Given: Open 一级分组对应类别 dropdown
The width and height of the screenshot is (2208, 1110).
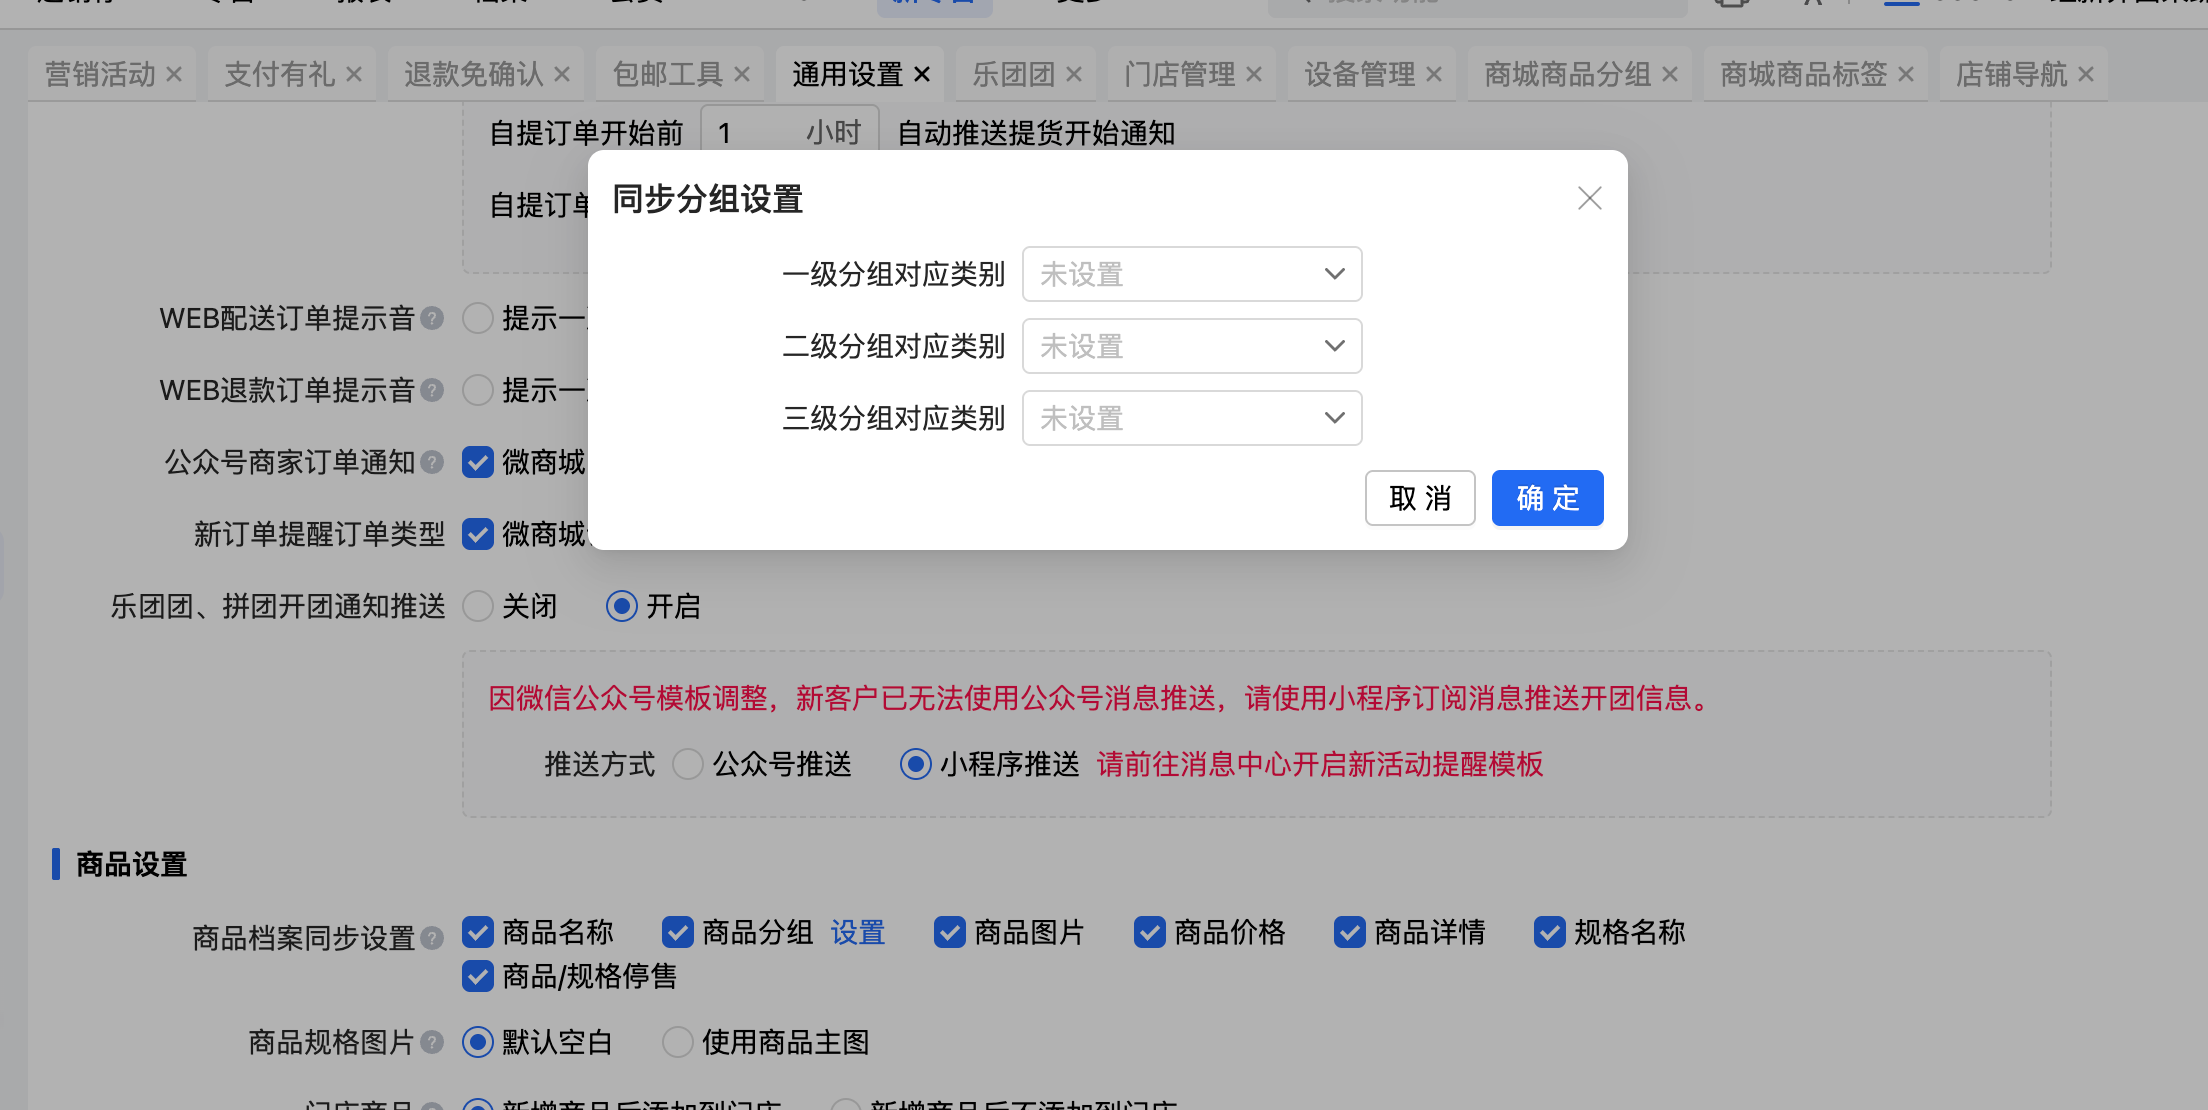Looking at the screenshot, I should 1191,274.
